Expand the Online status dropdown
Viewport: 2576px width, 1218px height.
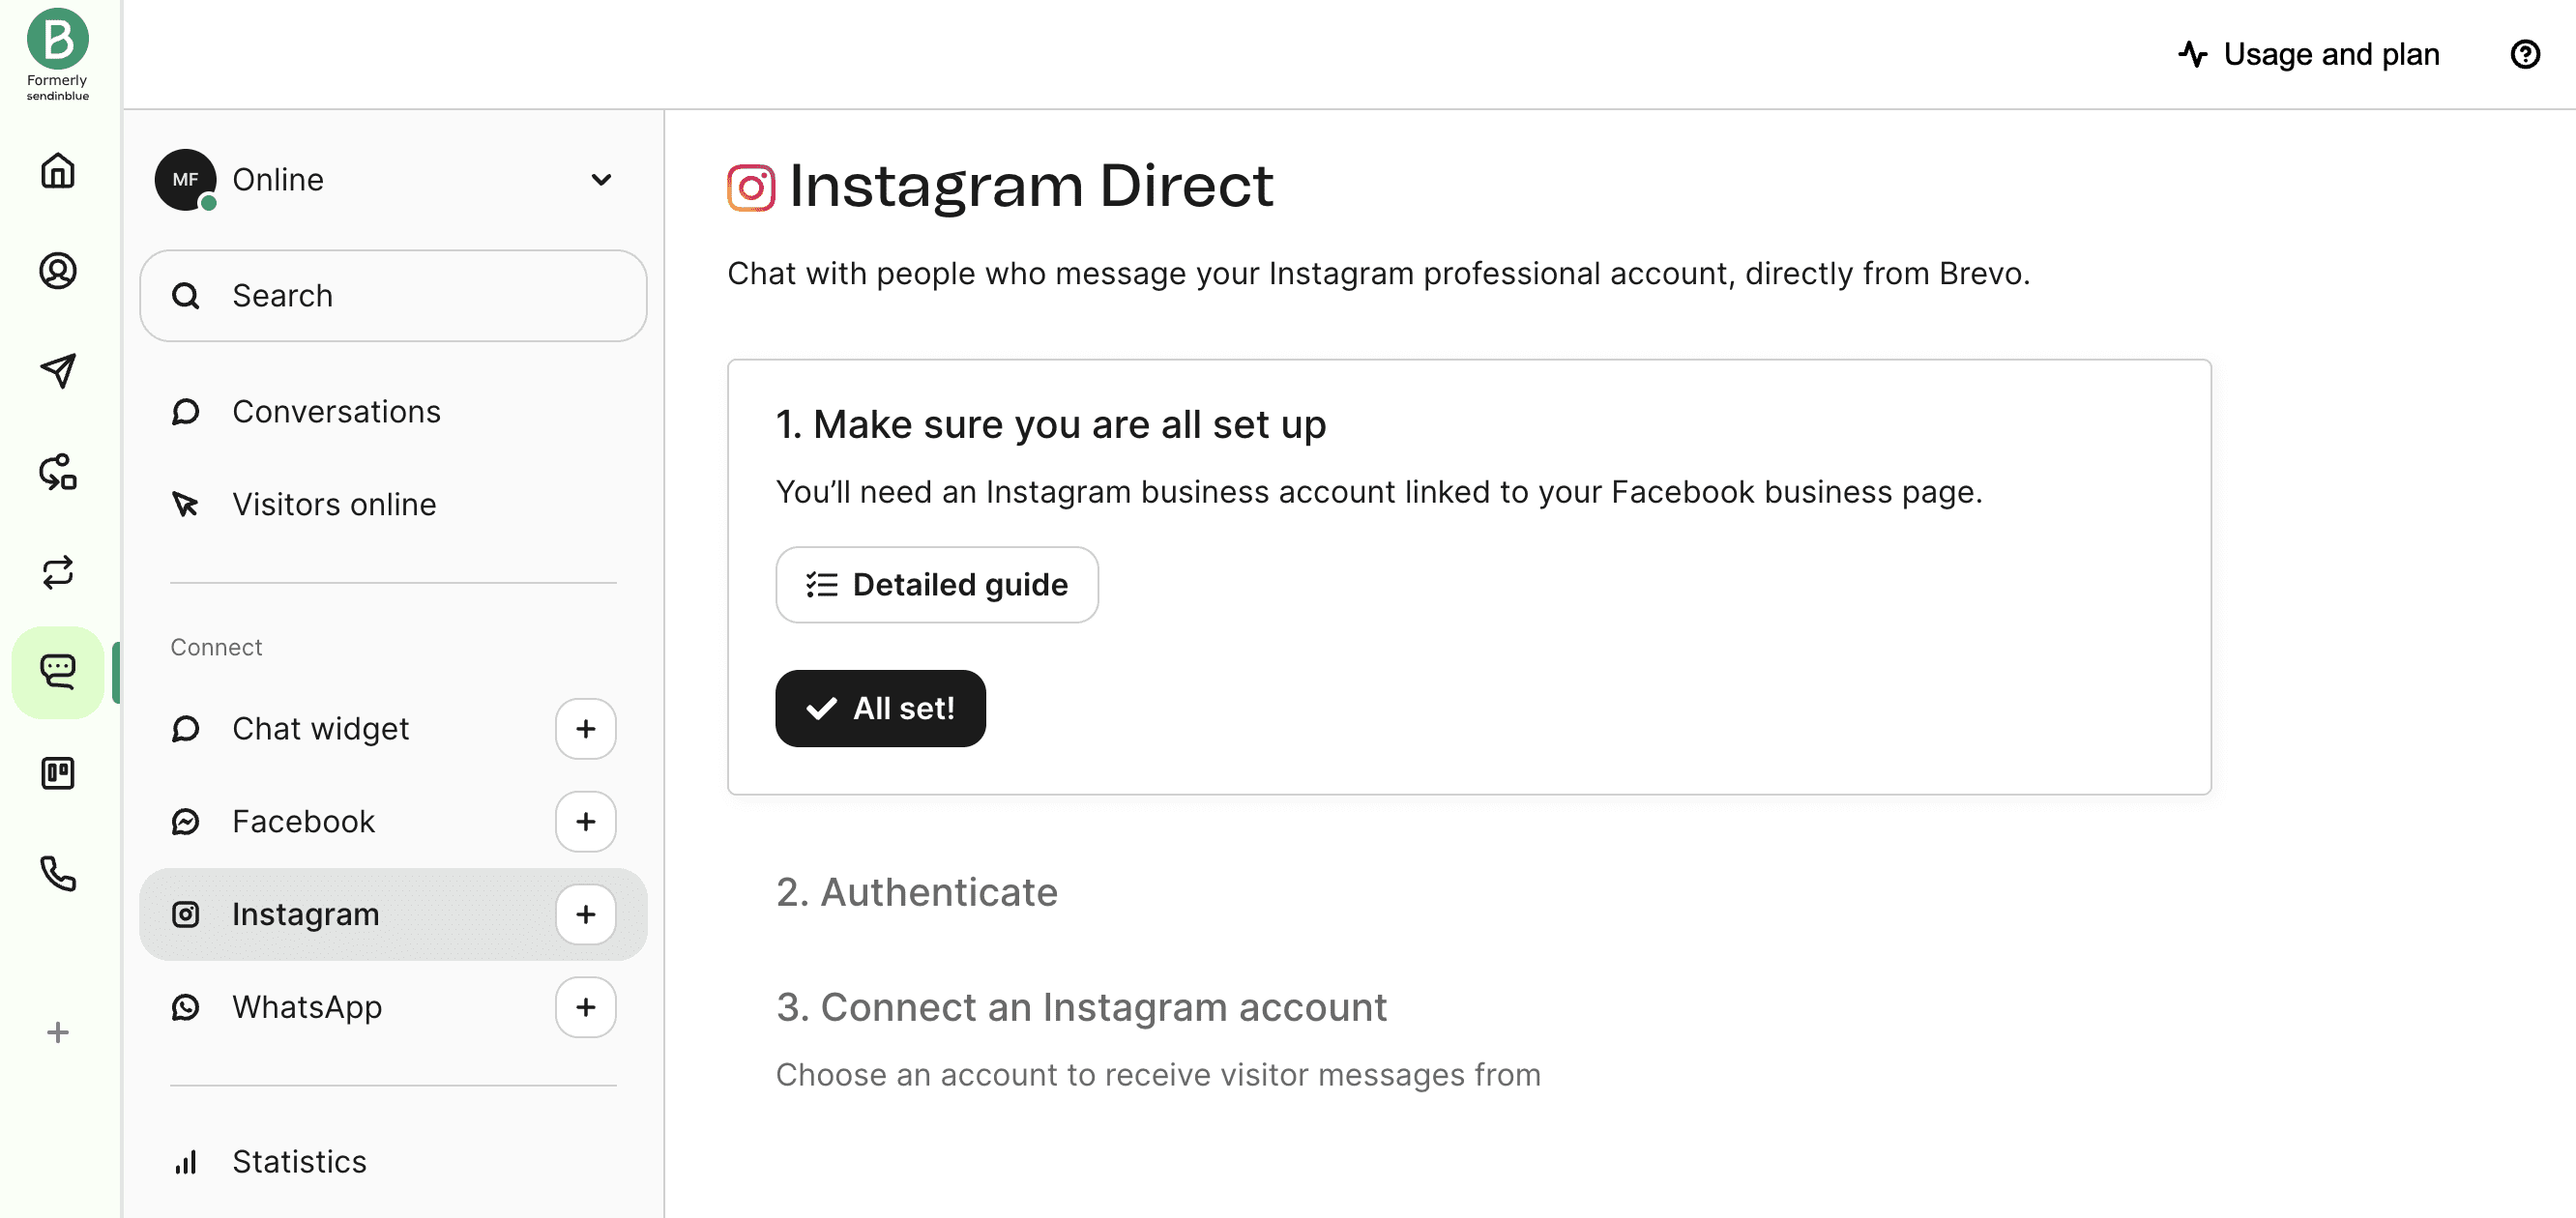click(x=601, y=180)
